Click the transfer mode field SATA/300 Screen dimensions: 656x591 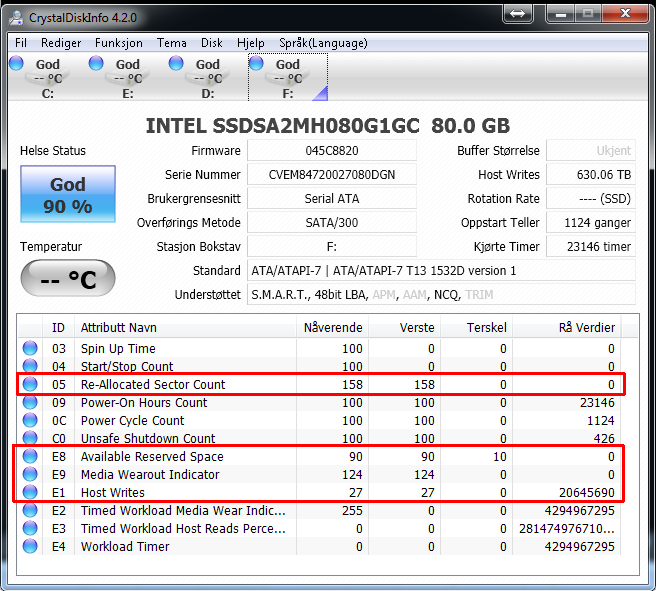(332, 222)
